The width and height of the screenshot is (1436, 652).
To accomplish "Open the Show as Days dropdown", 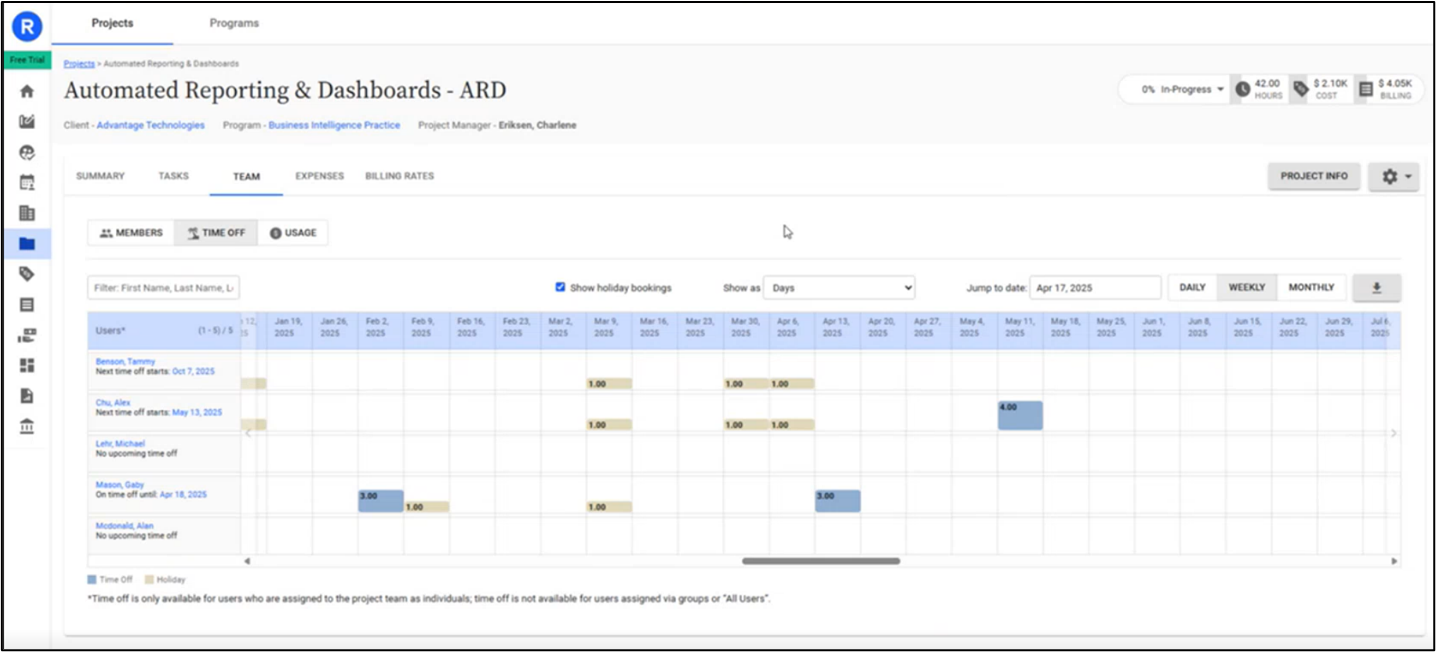I will pos(839,288).
